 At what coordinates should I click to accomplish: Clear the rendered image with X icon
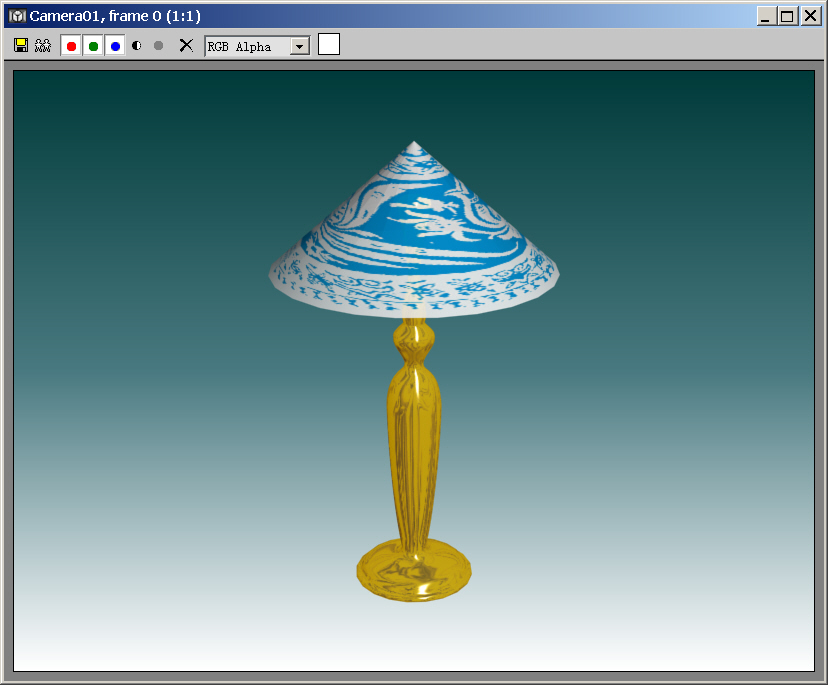pos(185,46)
